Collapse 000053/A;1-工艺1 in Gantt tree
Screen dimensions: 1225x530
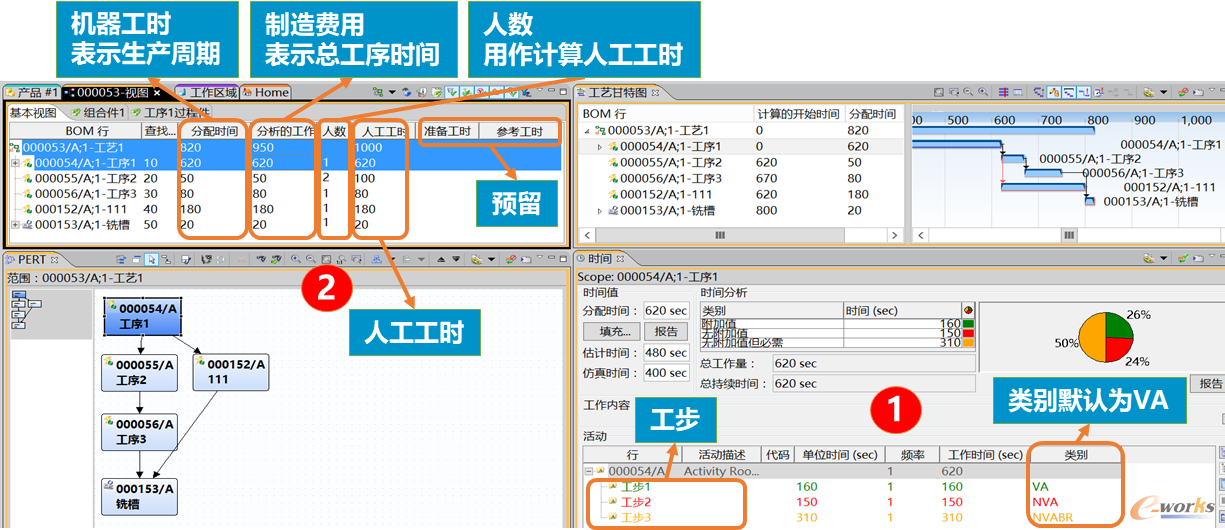pos(586,130)
